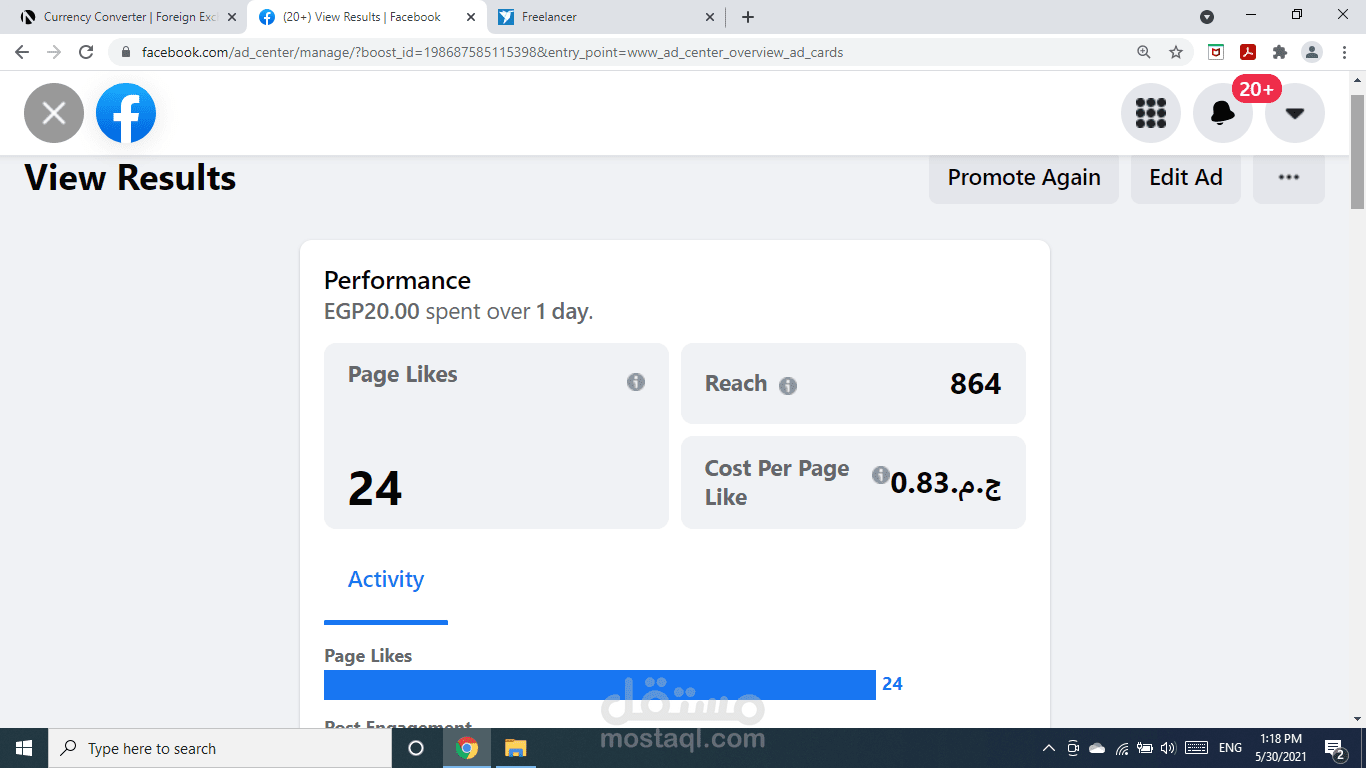Open File Explorer from the taskbar
The width and height of the screenshot is (1366, 768).
click(x=515, y=748)
